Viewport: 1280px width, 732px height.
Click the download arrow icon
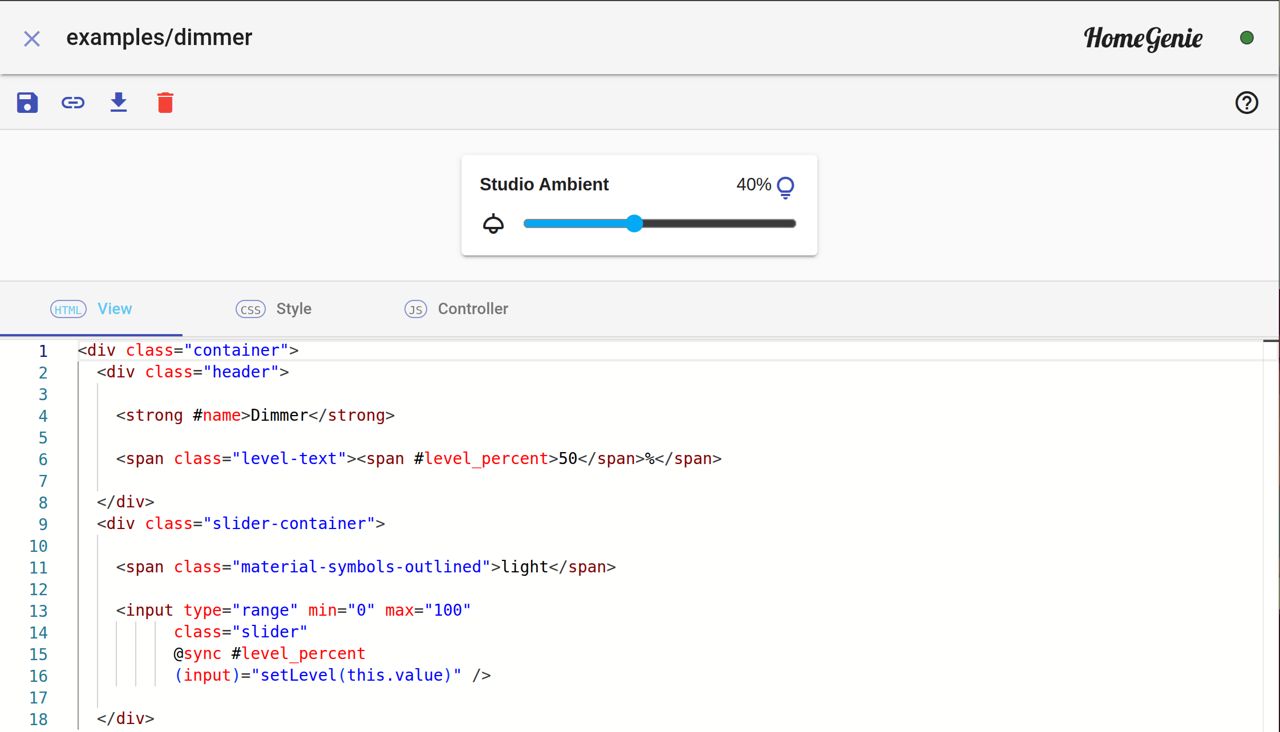click(119, 102)
